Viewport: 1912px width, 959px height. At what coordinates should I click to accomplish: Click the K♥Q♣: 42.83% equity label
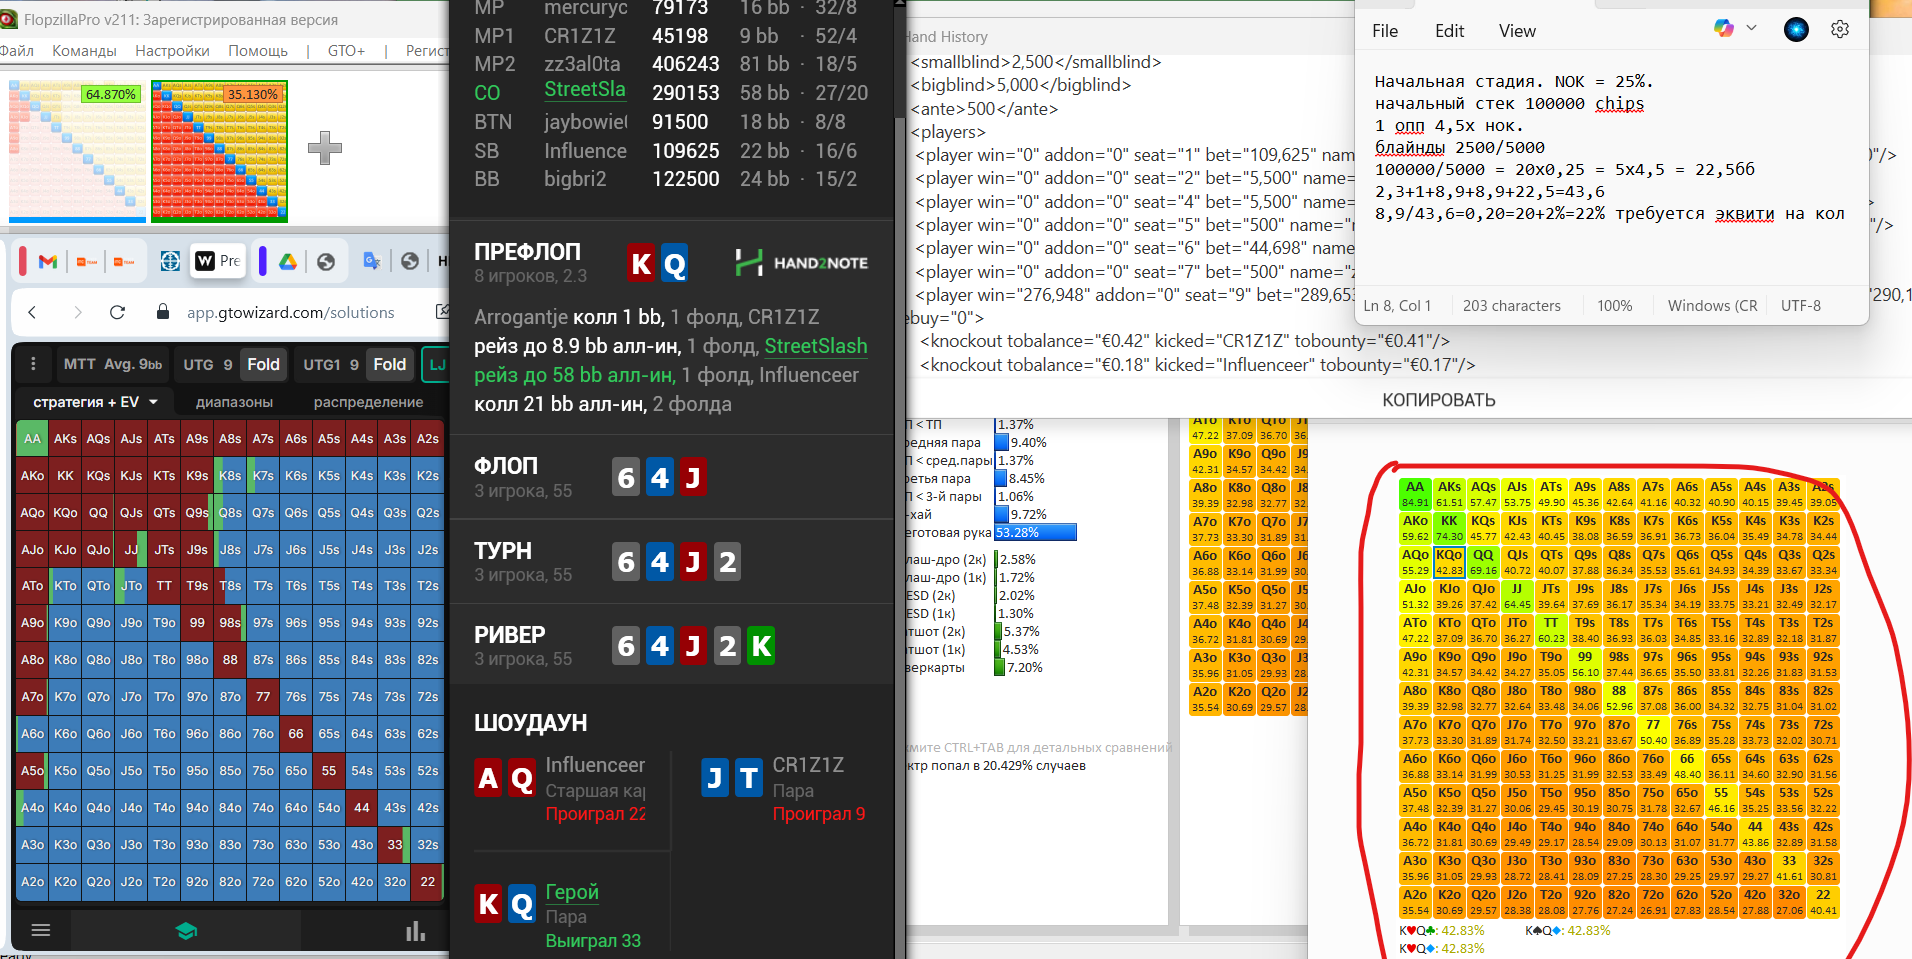1441,931
